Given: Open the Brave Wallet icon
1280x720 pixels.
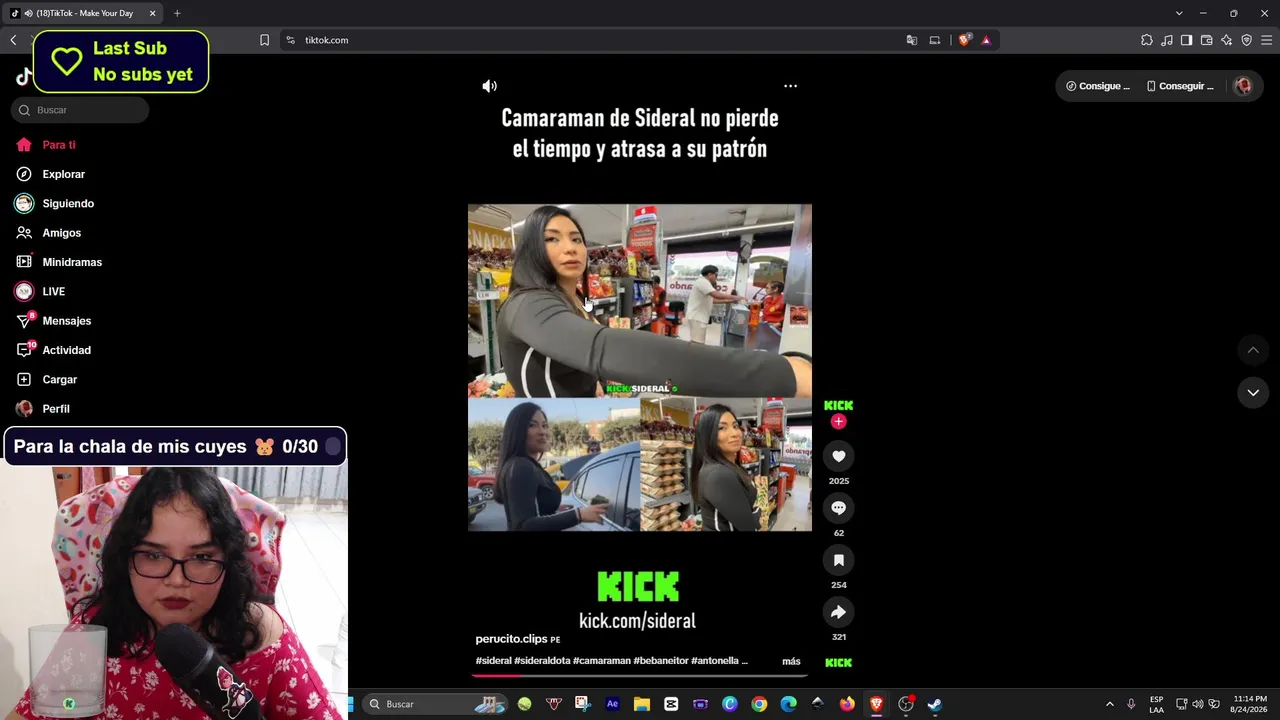Looking at the screenshot, I should pyautogui.click(x=1206, y=40).
